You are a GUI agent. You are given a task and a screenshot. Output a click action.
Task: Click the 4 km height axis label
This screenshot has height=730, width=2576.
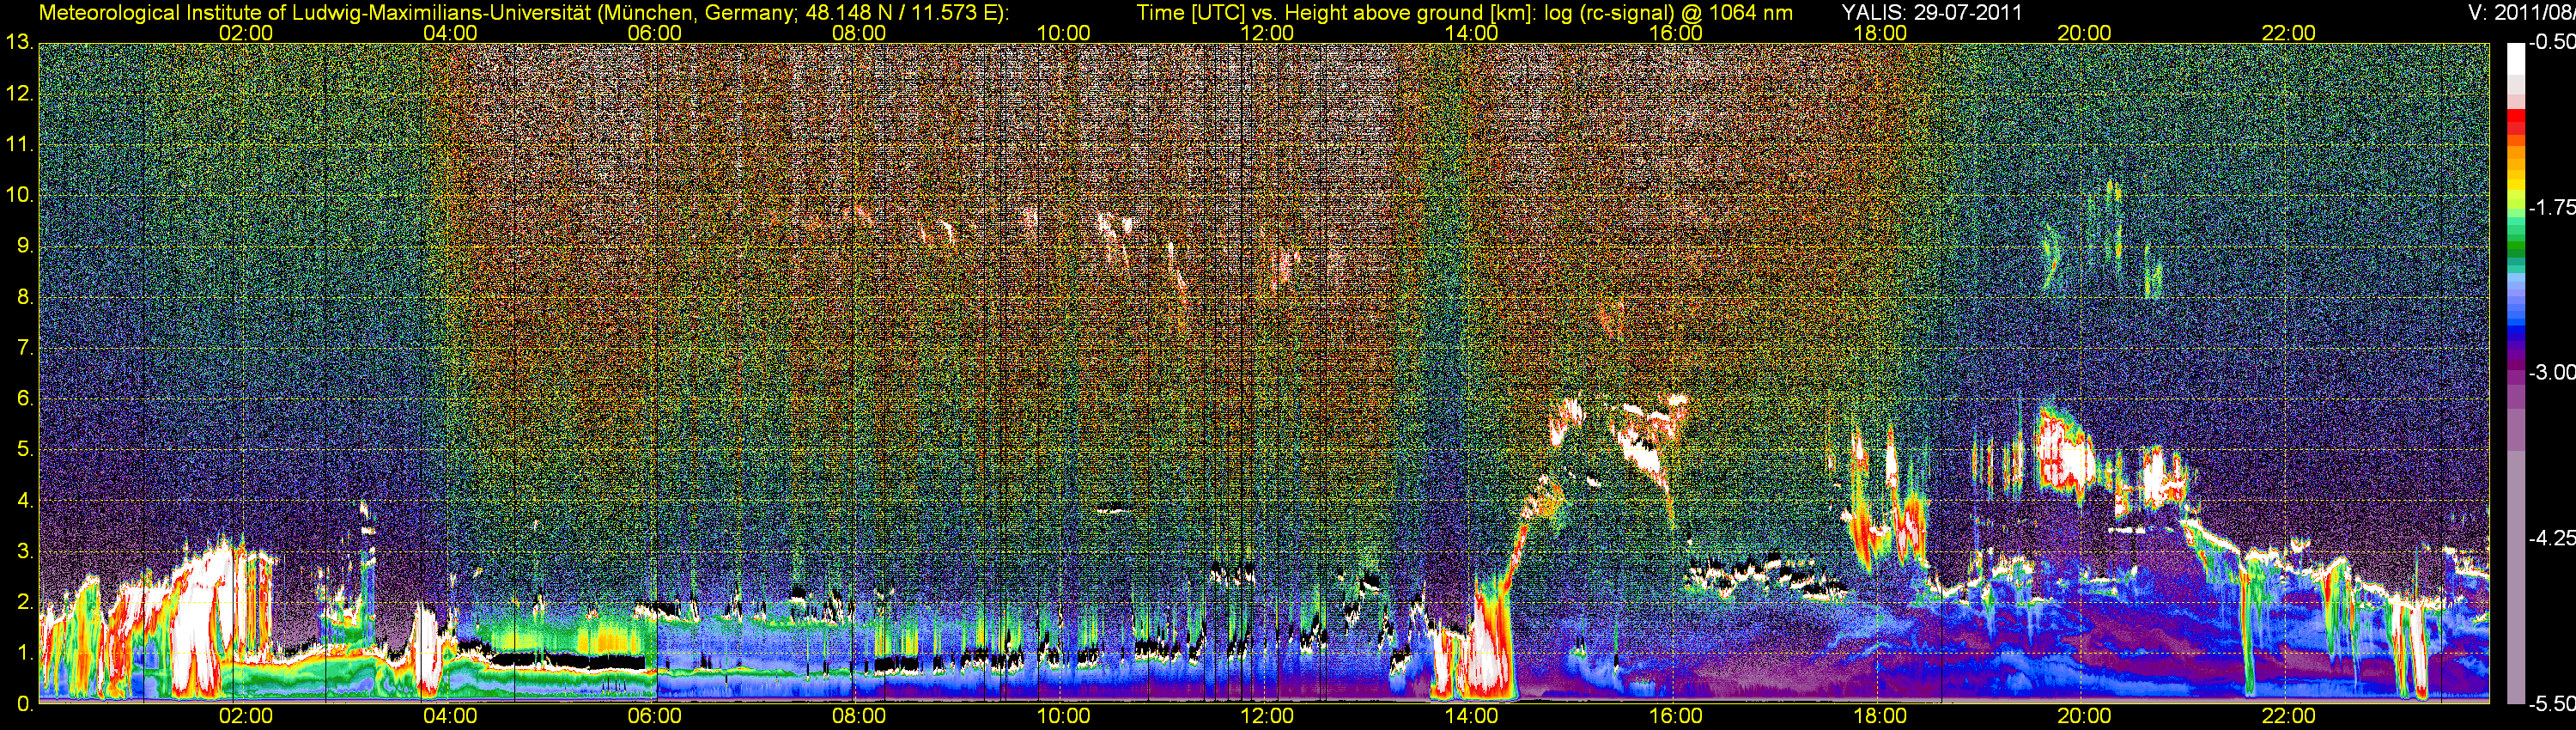[x=25, y=501]
